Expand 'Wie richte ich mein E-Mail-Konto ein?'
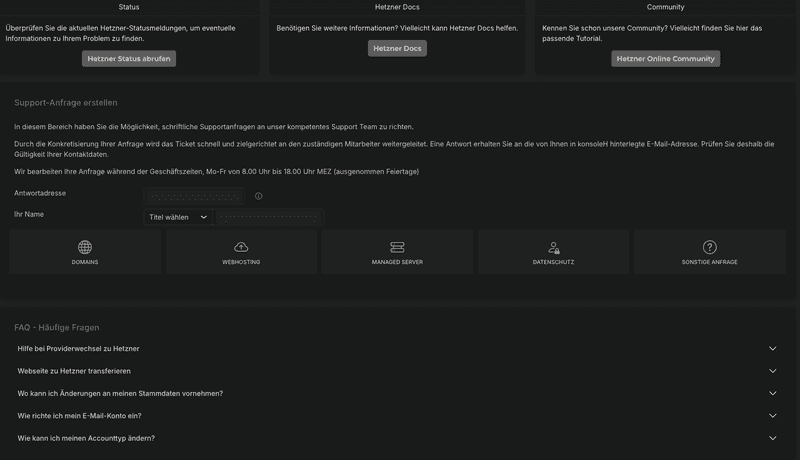This screenshot has height=460, width=800. tap(772, 415)
